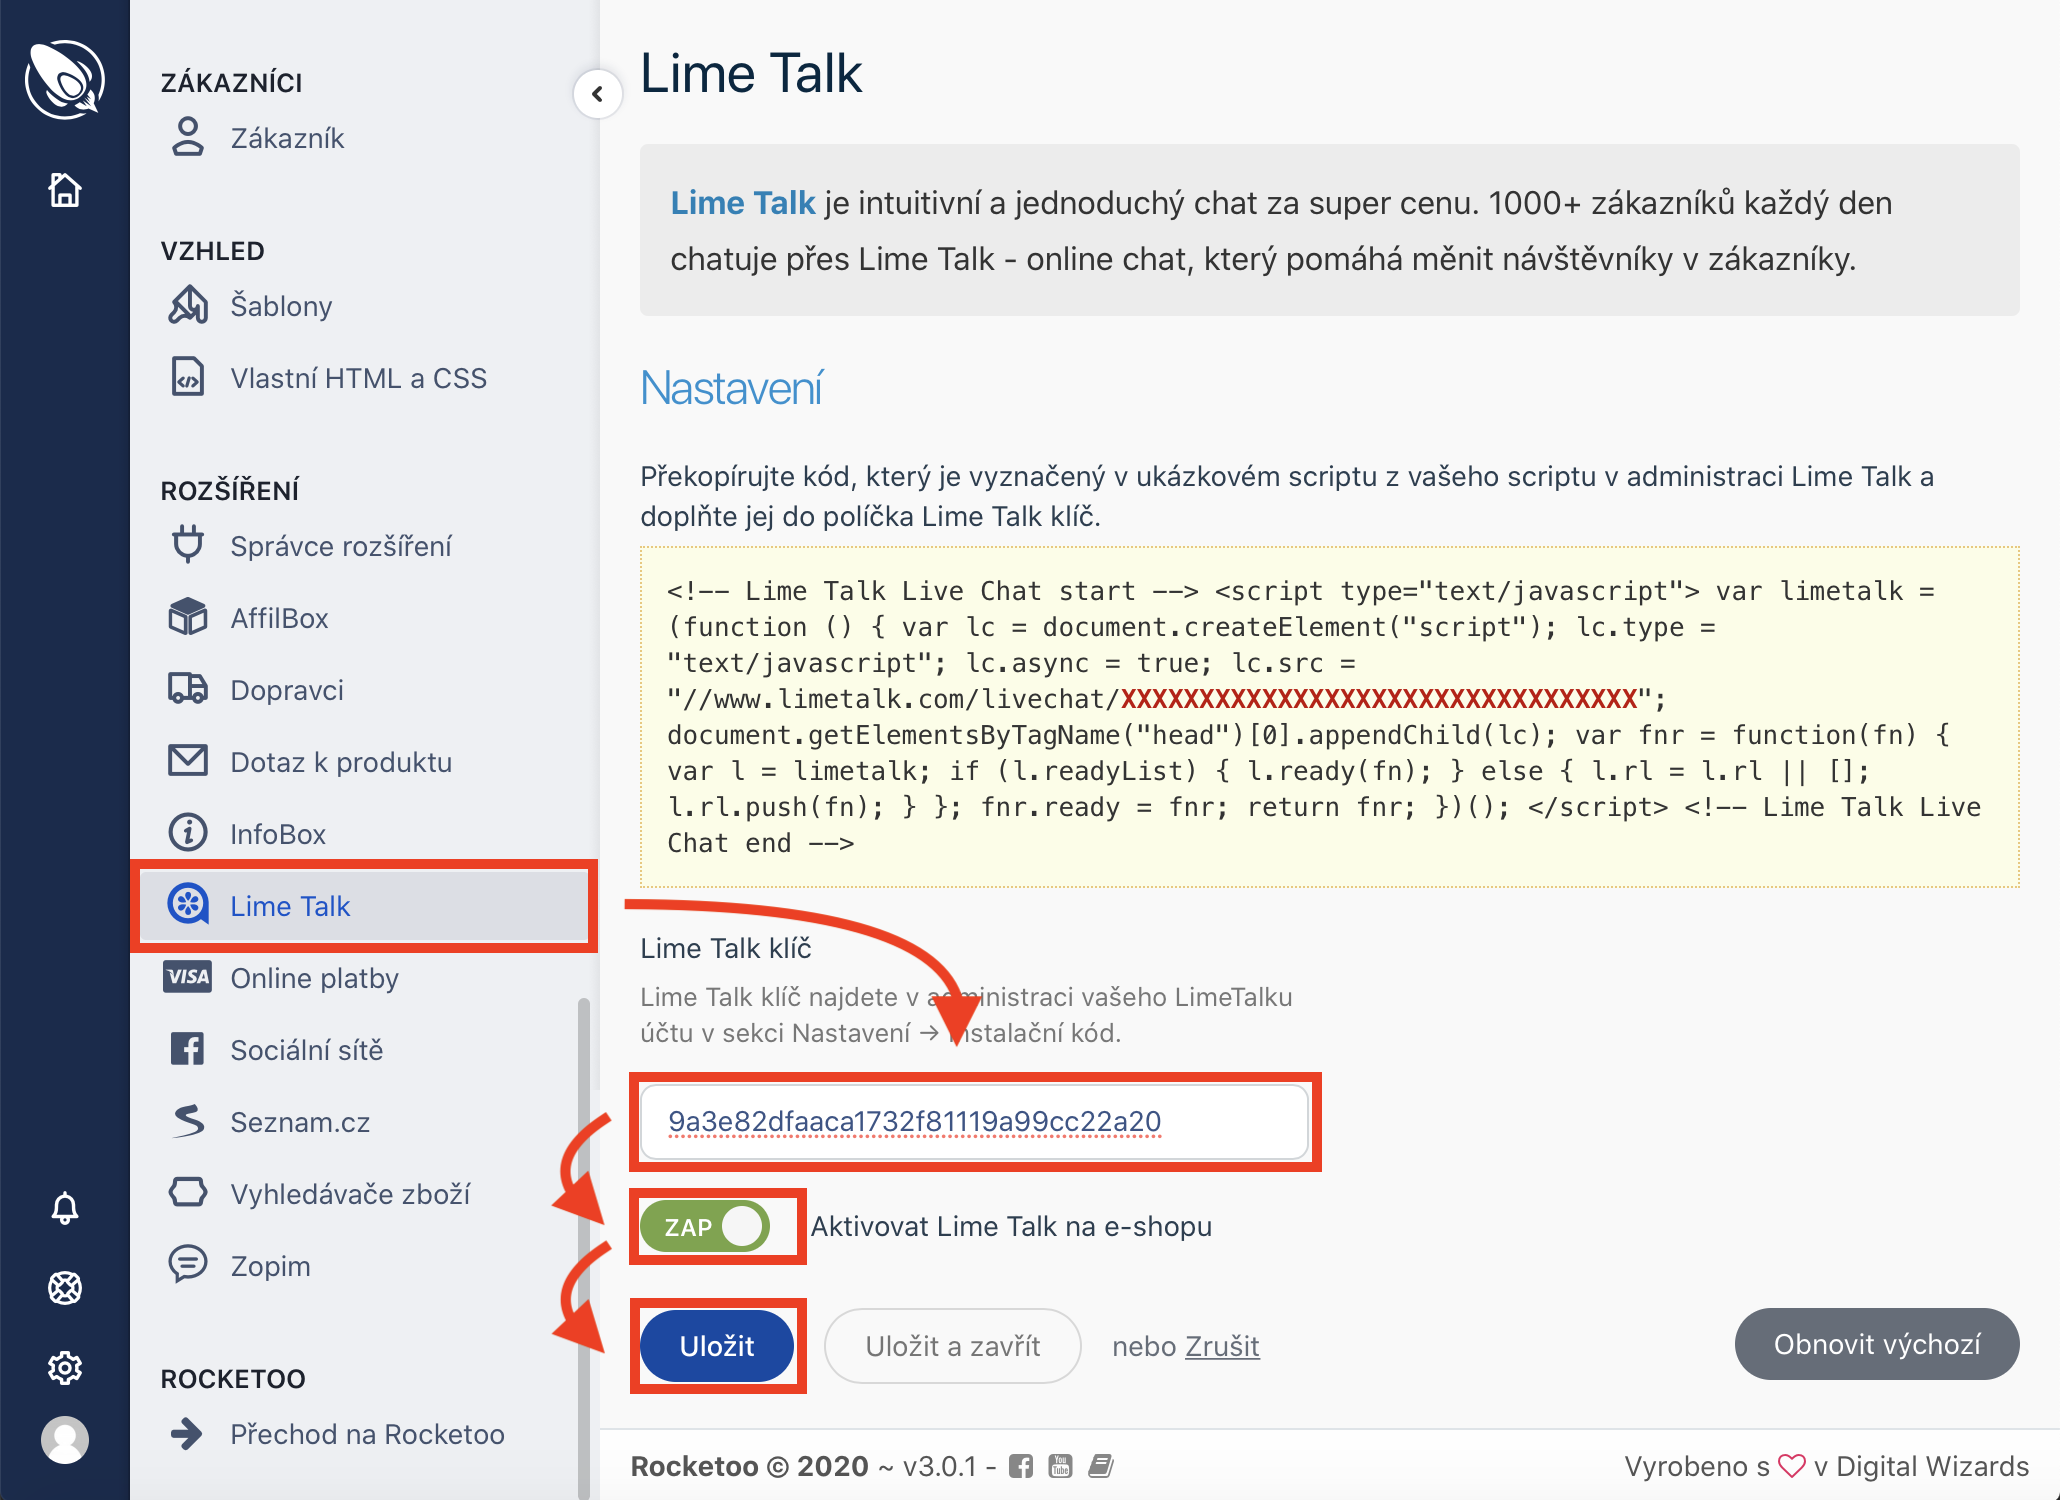Open Zopim menu item
2060x1500 pixels.
(270, 1266)
